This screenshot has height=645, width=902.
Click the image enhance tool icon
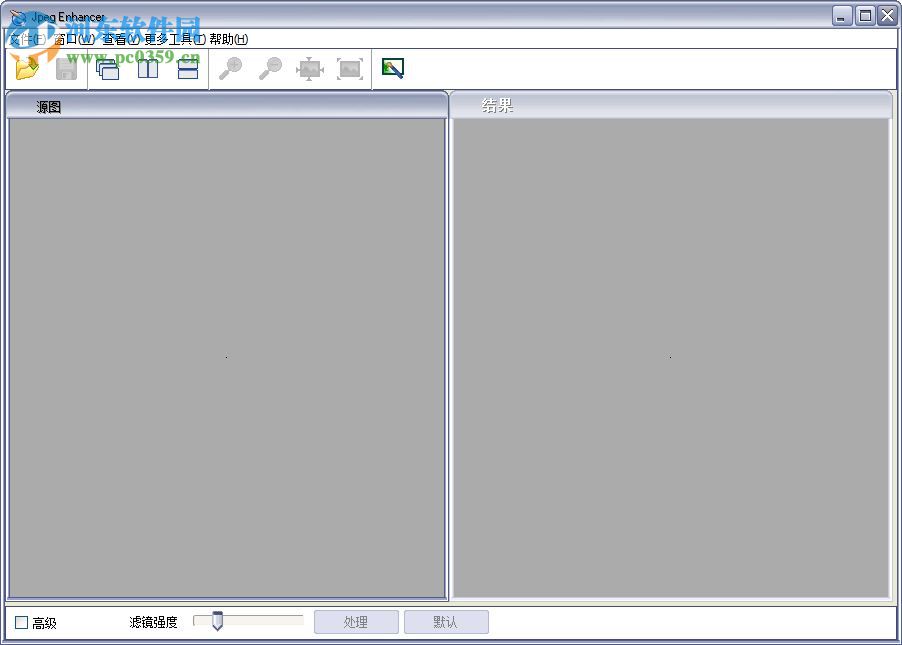point(393,68)
